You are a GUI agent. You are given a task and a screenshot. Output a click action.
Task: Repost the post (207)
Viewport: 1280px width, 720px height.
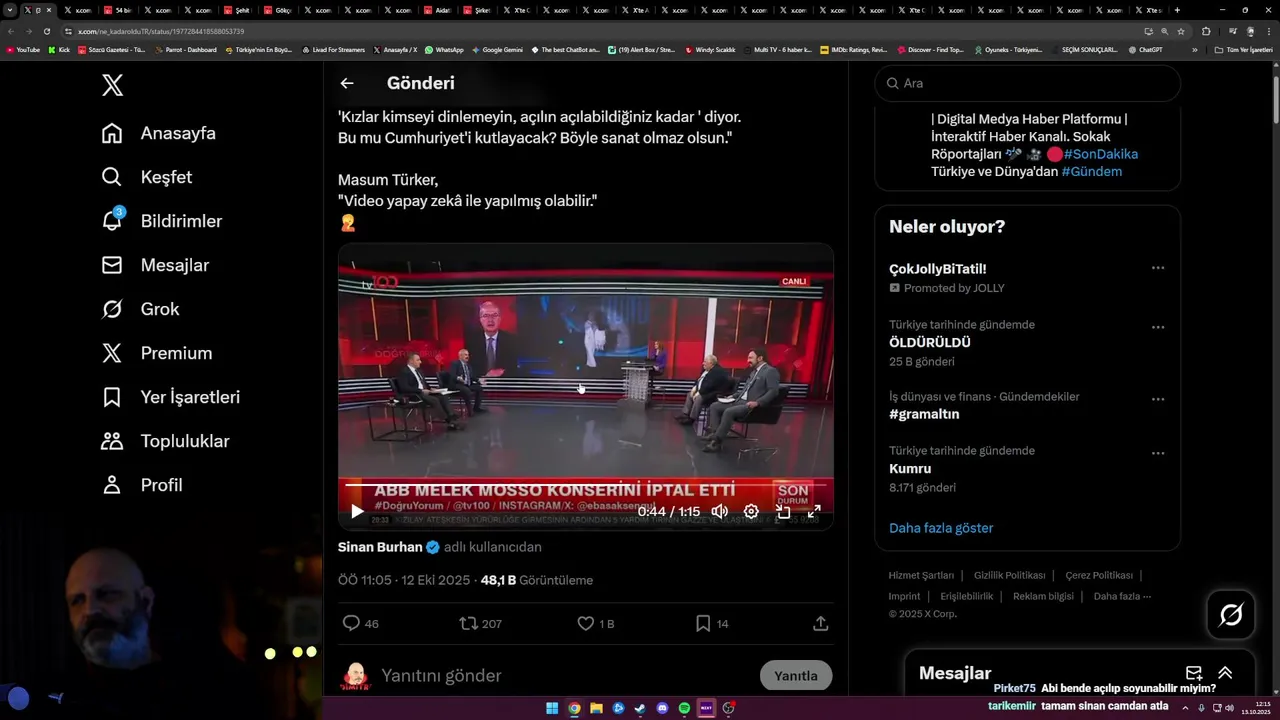coord(480,623)
